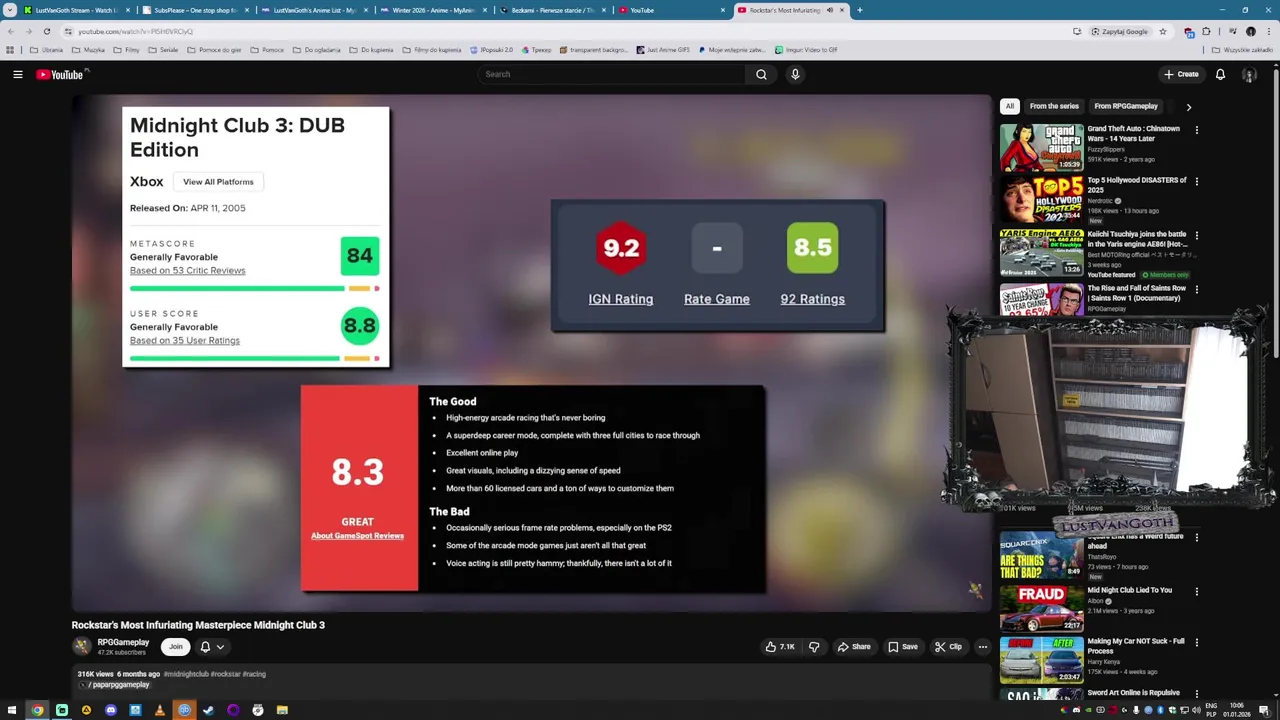Open the YouTube hamburger guide menu
The width and height of the screenshot is (1280, 720).
17,74
